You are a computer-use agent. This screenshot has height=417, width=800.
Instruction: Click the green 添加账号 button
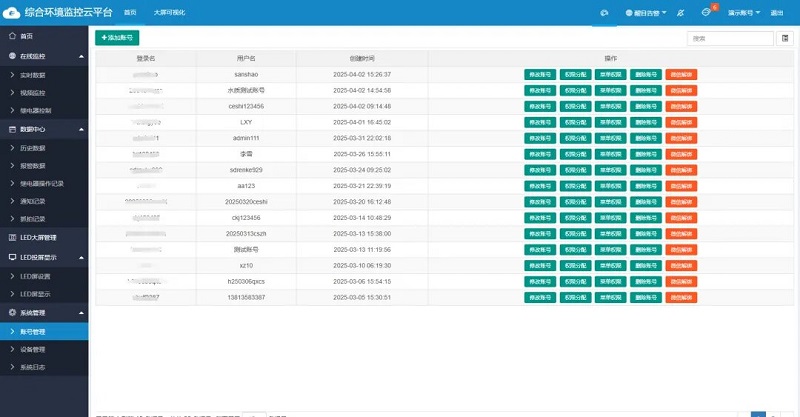tap(117, 37)
